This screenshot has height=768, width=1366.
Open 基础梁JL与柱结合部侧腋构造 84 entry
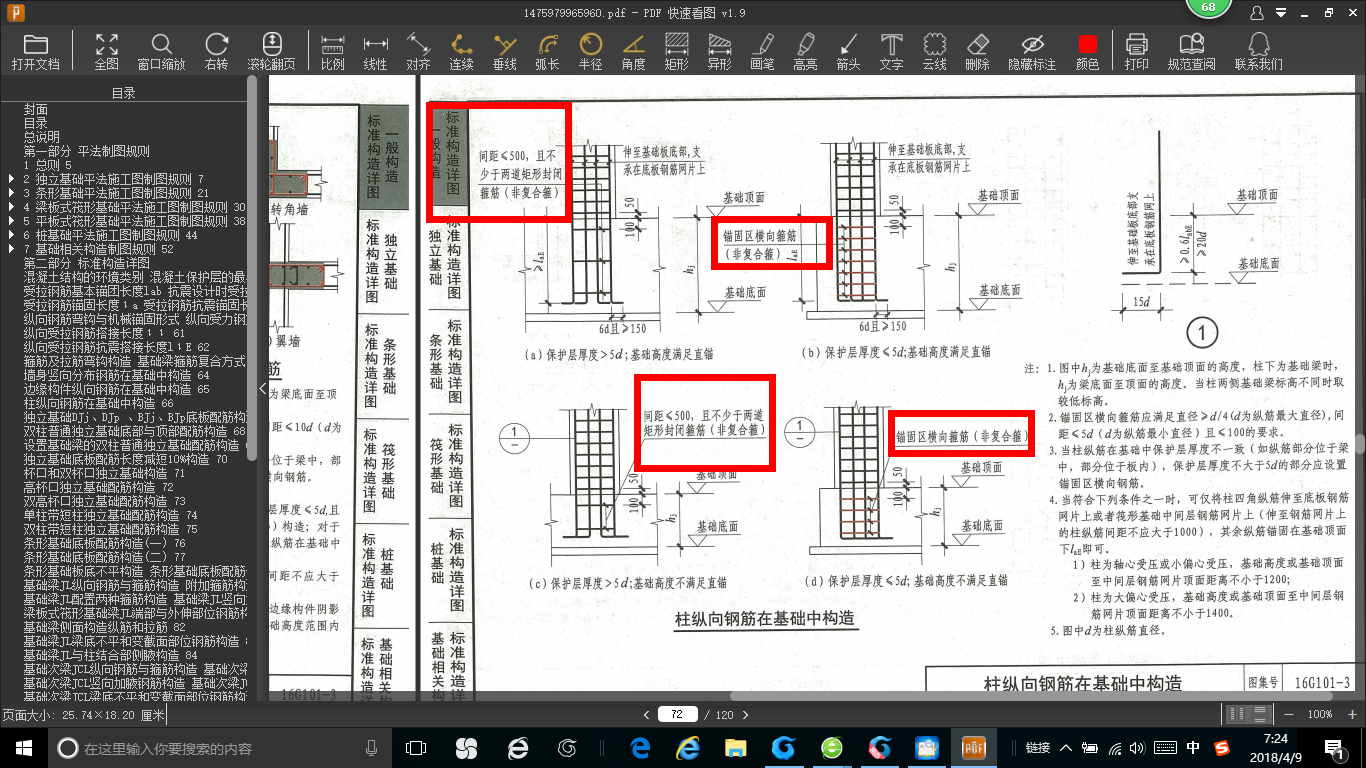110,655
